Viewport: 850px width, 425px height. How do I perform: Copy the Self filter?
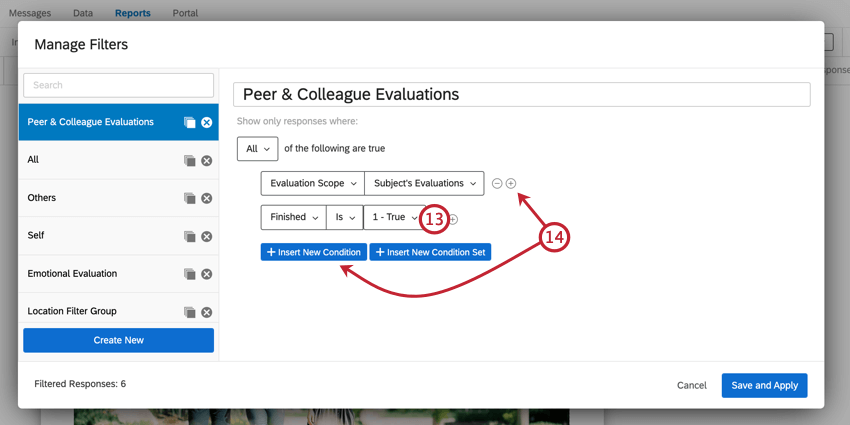(x=189, y=236)
